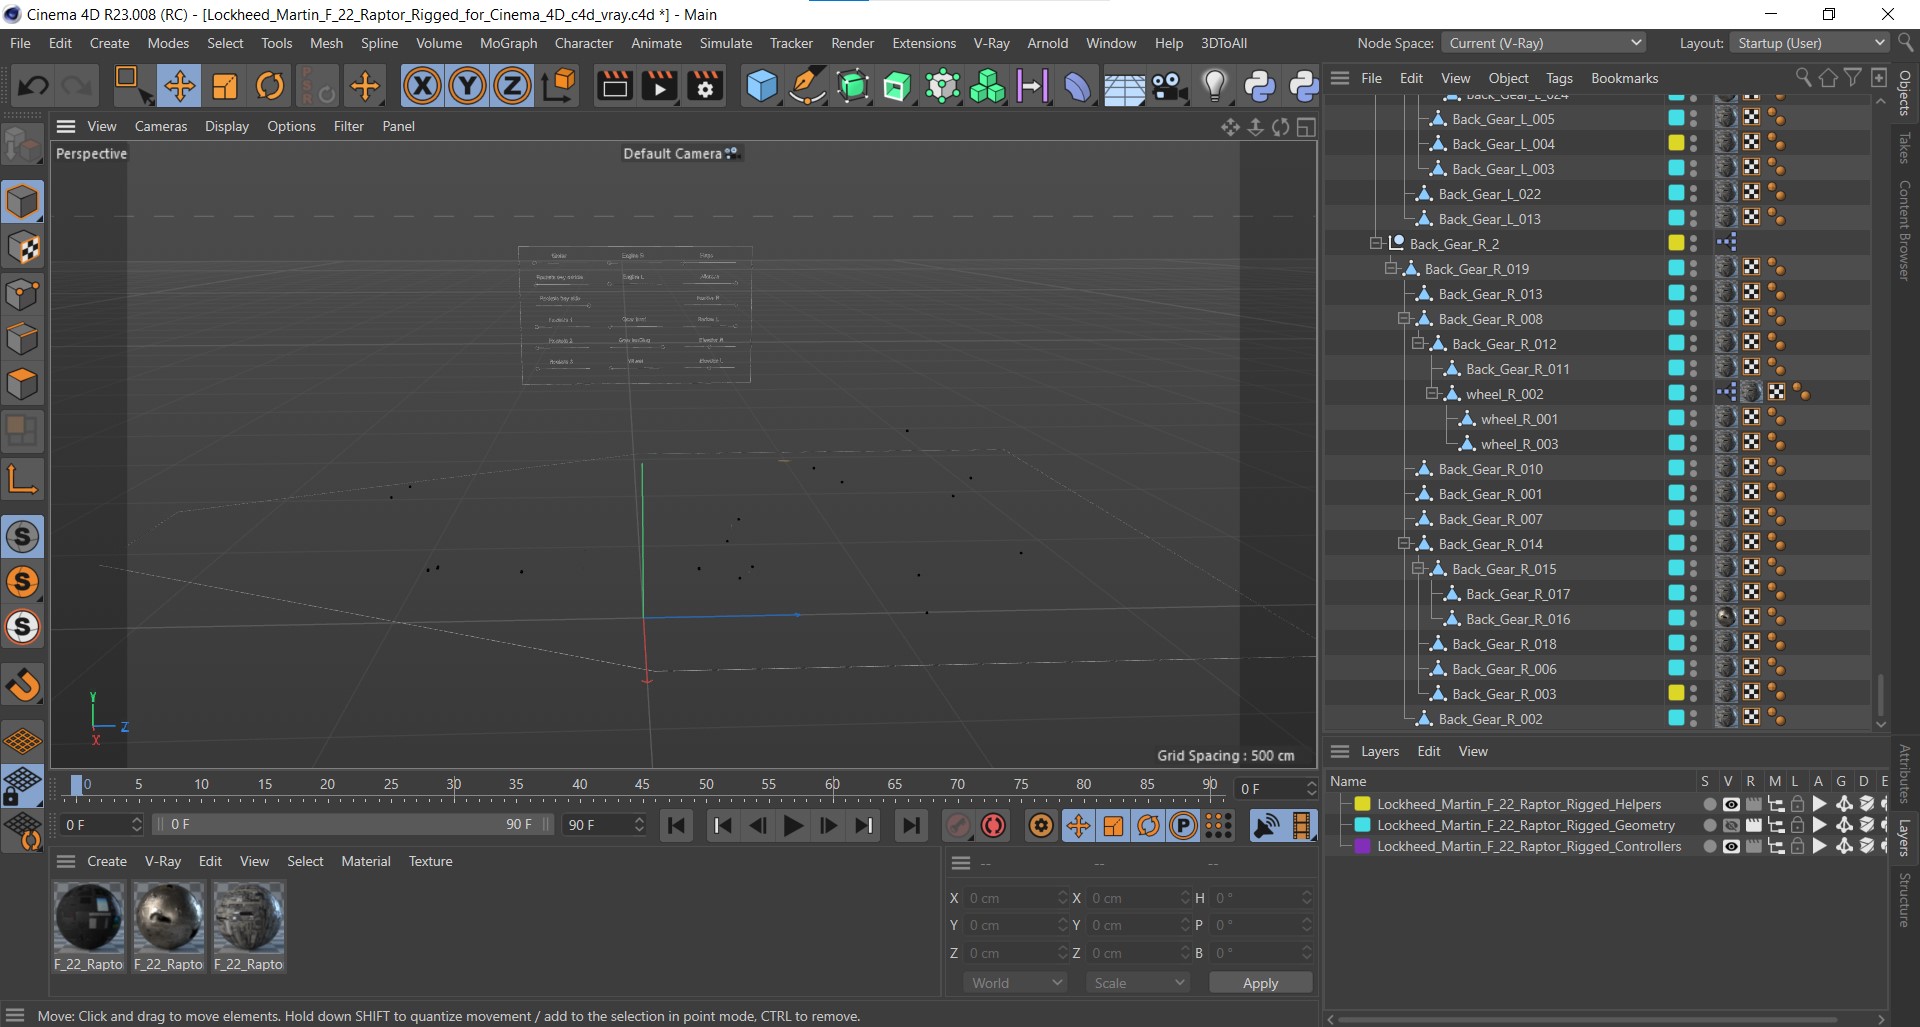Switch to Polygons mode
The height and width of the screenshot is (1027, 1920).
pos(22,384)
